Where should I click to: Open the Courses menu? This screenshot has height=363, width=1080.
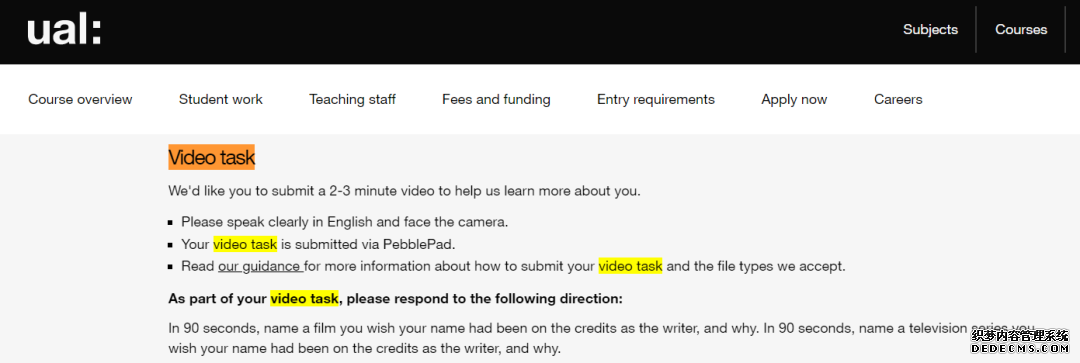tap(1021, 30)
